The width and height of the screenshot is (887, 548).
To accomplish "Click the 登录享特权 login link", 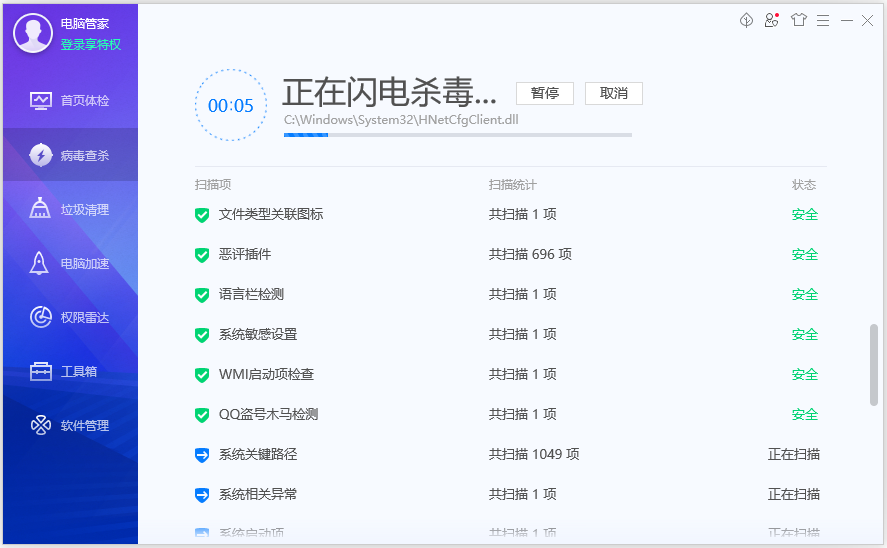I will point(91,45).
